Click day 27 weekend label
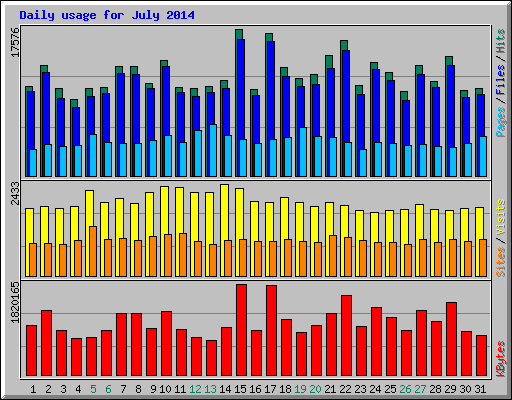The width and height of the screenshot is (512, 400). tap(420, 389)
